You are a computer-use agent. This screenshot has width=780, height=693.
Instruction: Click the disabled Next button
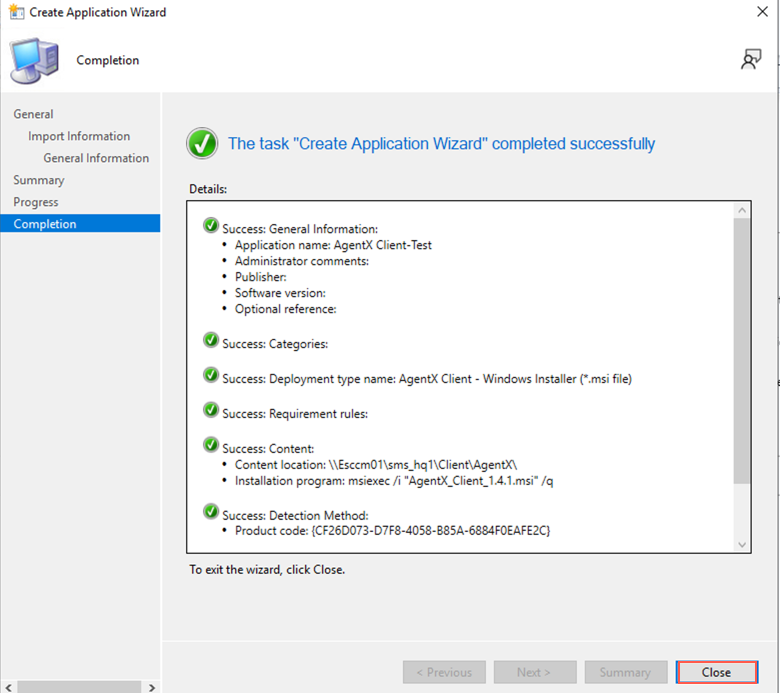535,672
